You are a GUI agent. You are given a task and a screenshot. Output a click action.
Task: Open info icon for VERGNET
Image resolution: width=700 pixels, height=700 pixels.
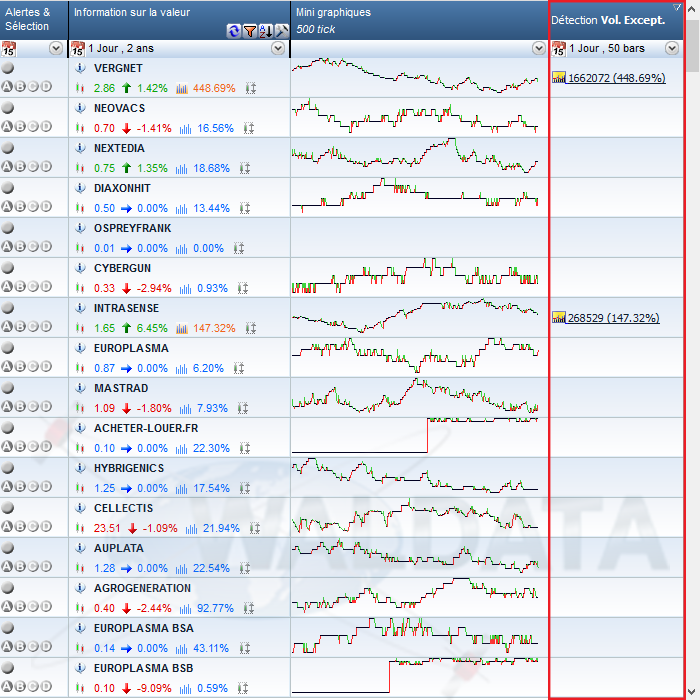point(80,68)
